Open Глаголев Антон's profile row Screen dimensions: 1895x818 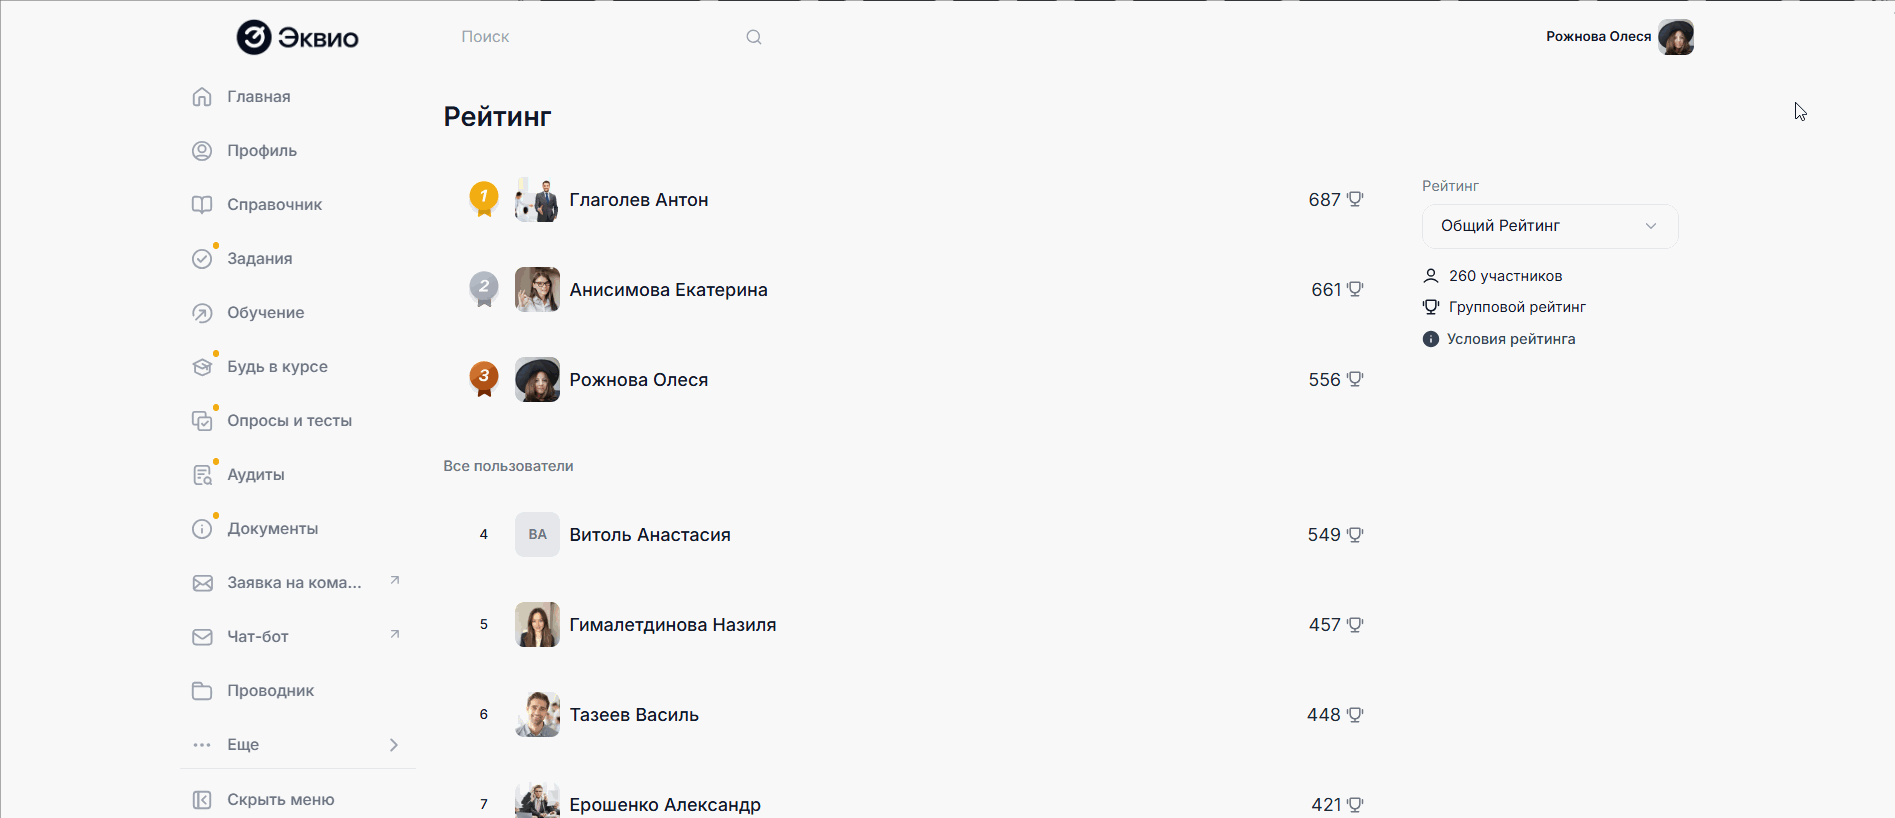[x=638, y=200]
